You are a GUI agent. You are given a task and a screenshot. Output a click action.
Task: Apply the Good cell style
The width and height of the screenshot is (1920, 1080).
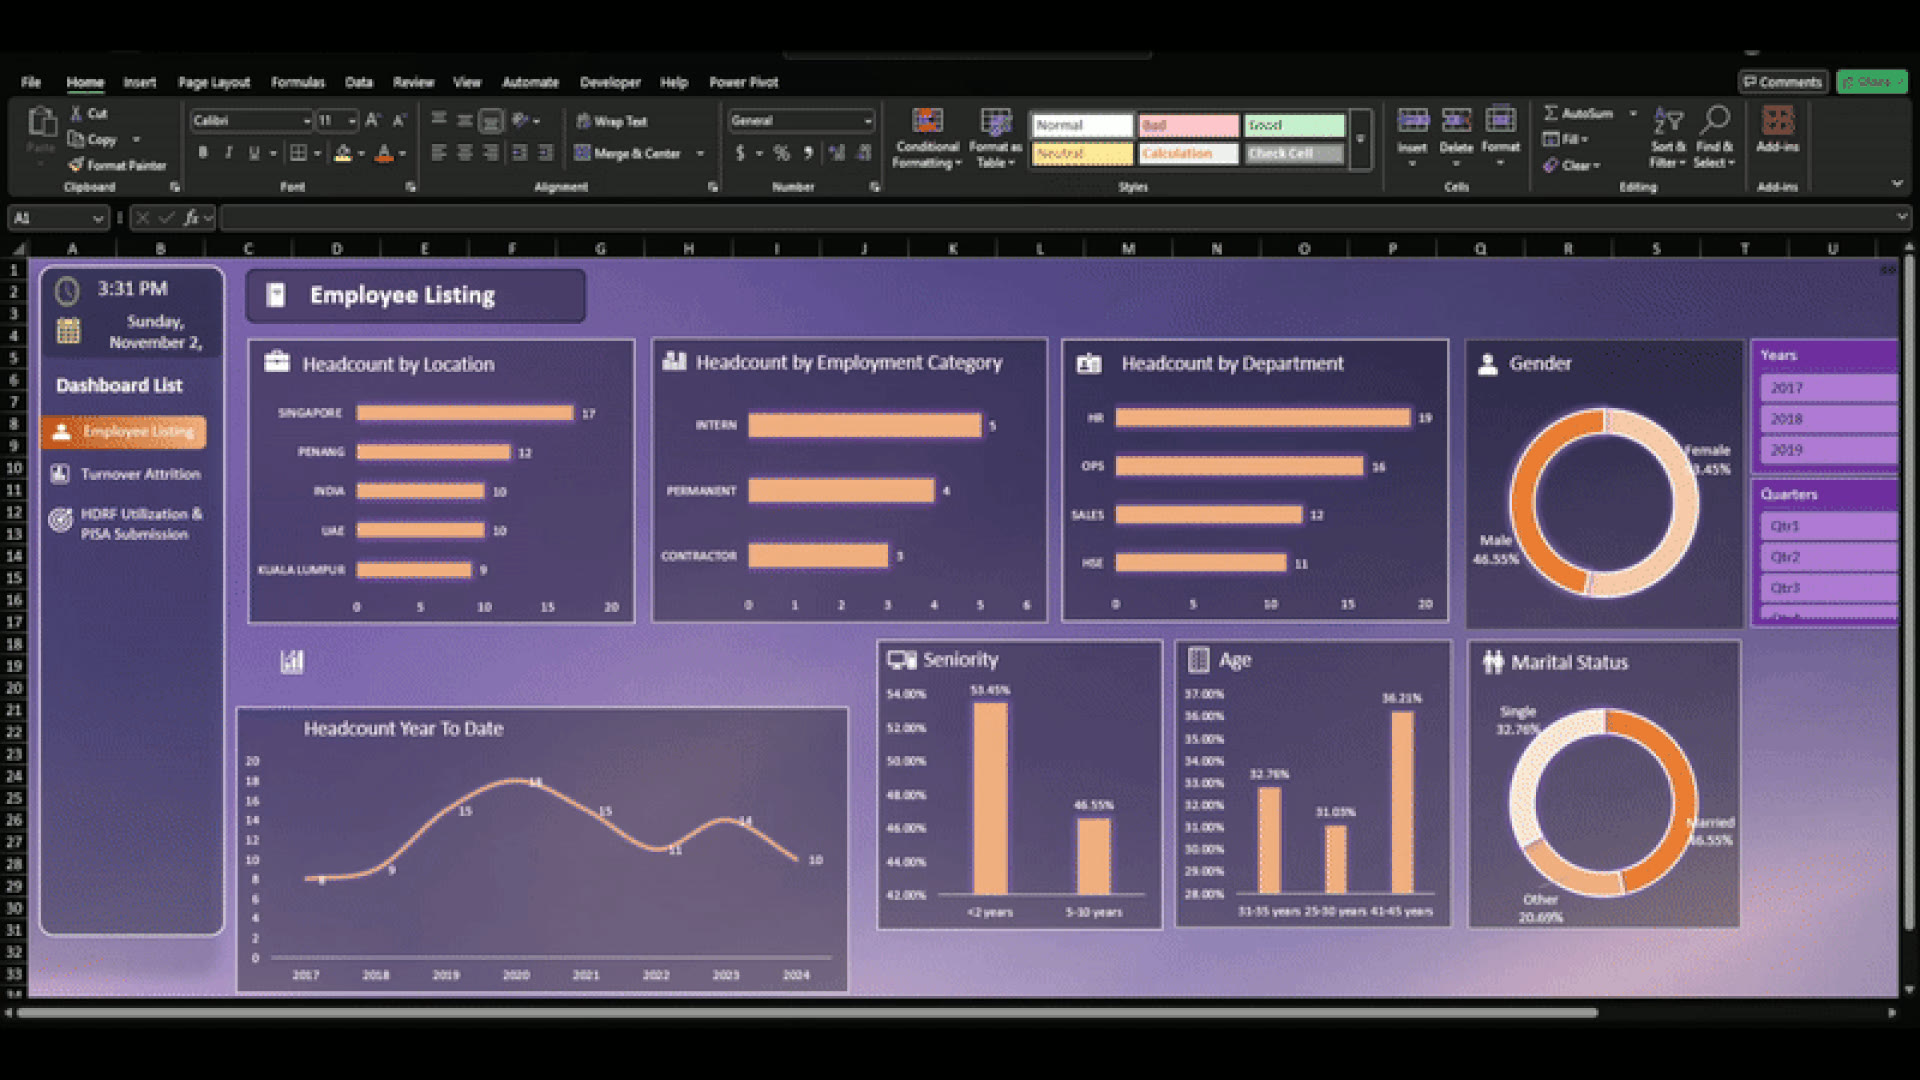[1294, 125]
